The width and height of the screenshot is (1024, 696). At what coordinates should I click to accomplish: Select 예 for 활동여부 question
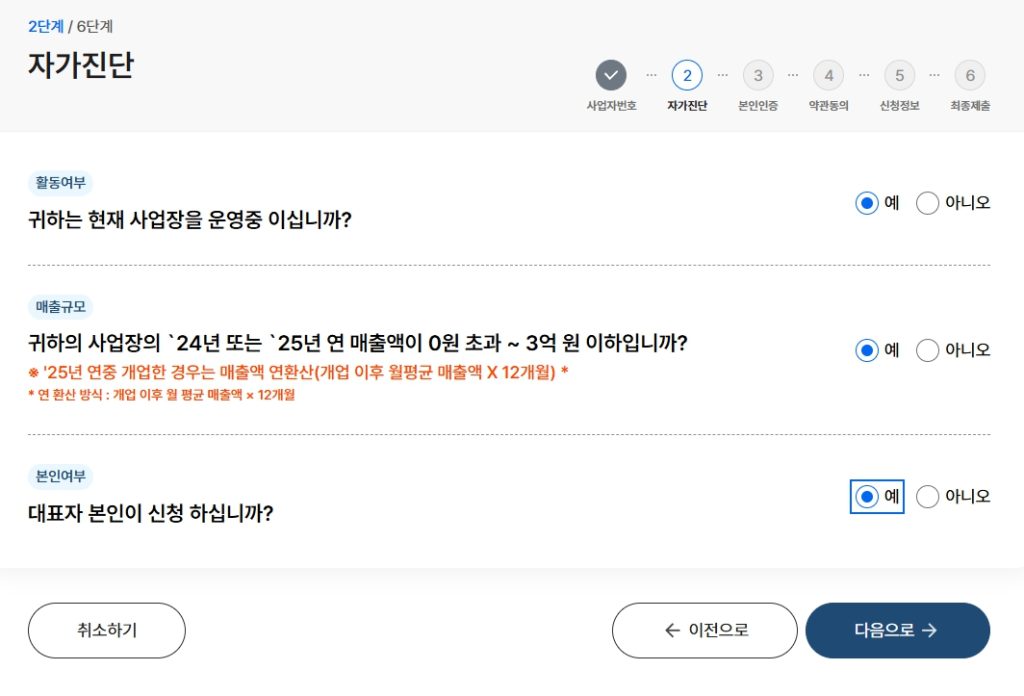click(x=867, y=203)
